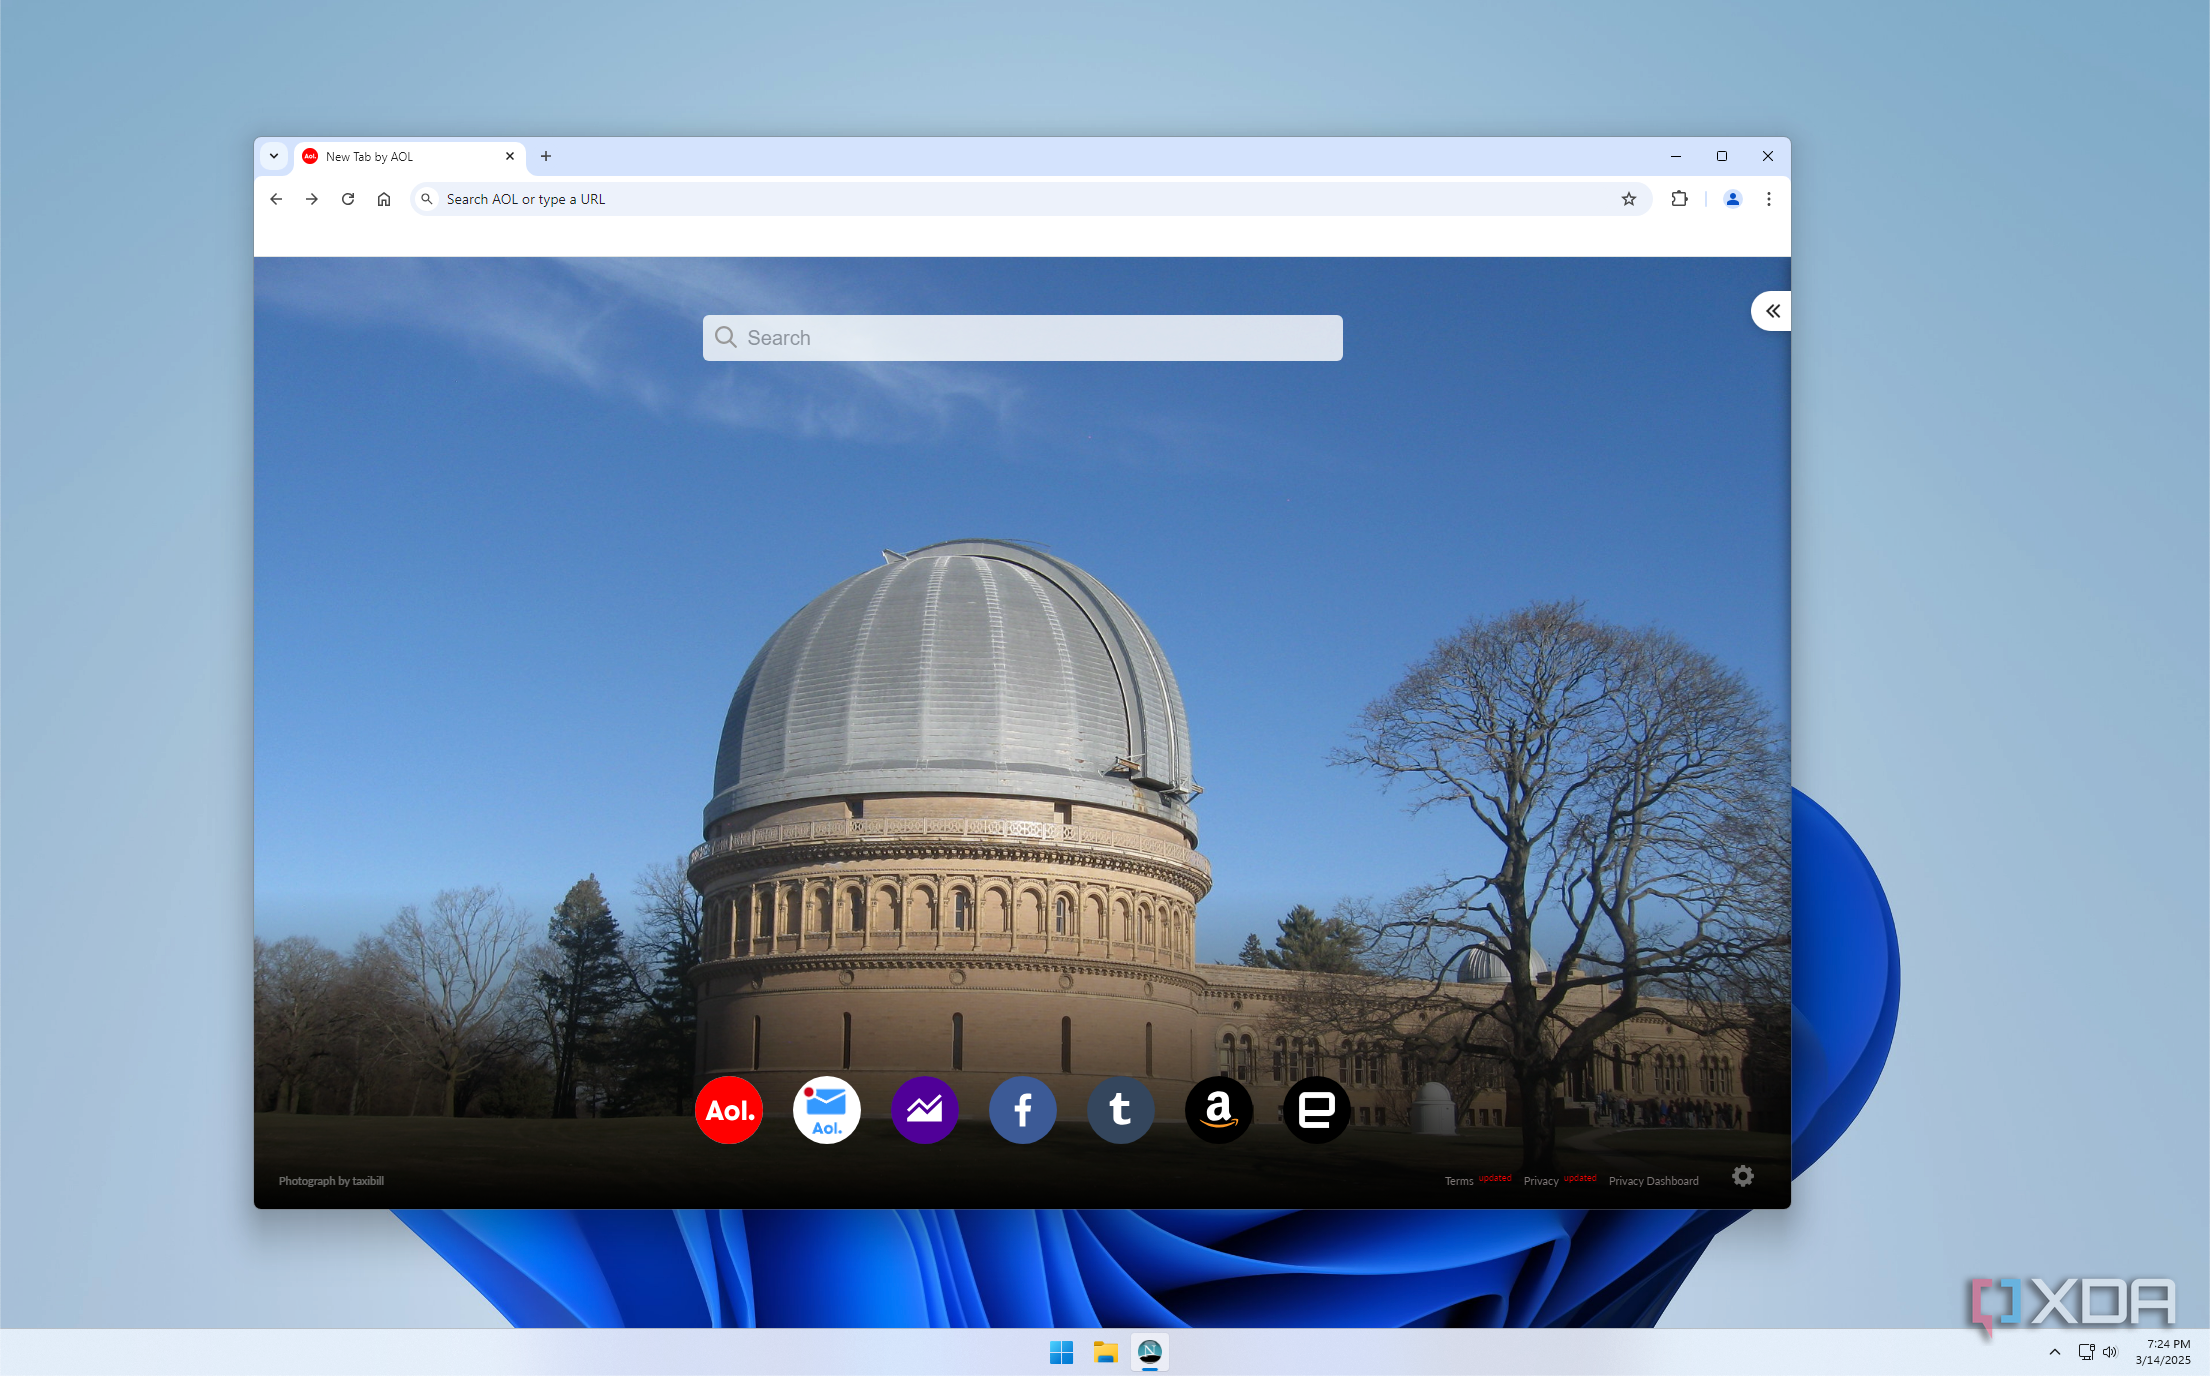This screenshot has height=1376, width=2210.
Task: Expand the side panel double-chevron
Action: click(1772, 311)
